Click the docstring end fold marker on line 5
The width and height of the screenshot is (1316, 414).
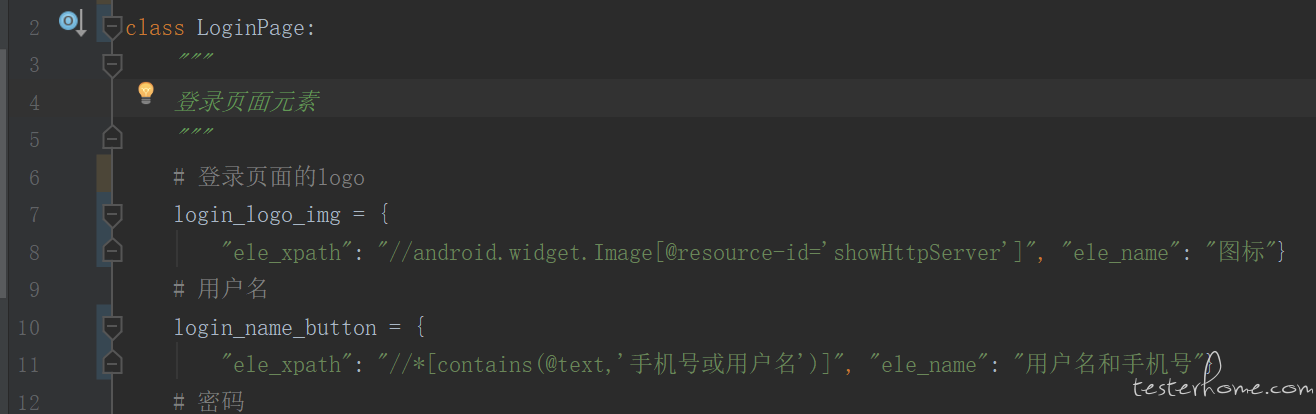click(x=112, y=137)
